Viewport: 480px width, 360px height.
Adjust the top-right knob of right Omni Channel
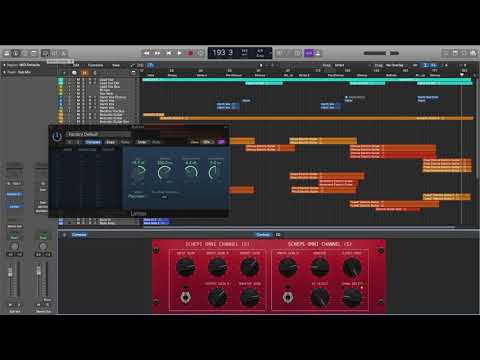click(x=352, y=267)
